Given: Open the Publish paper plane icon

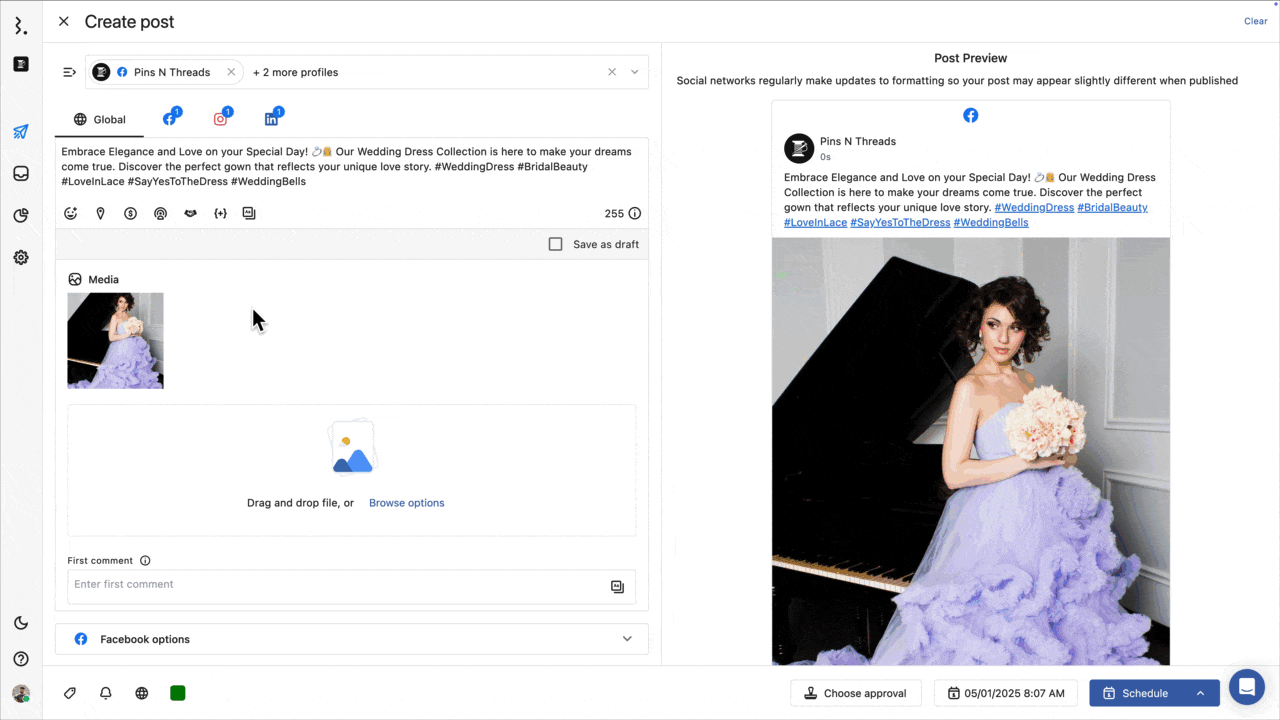Looking at the screenshot, I should pos(21,132).
